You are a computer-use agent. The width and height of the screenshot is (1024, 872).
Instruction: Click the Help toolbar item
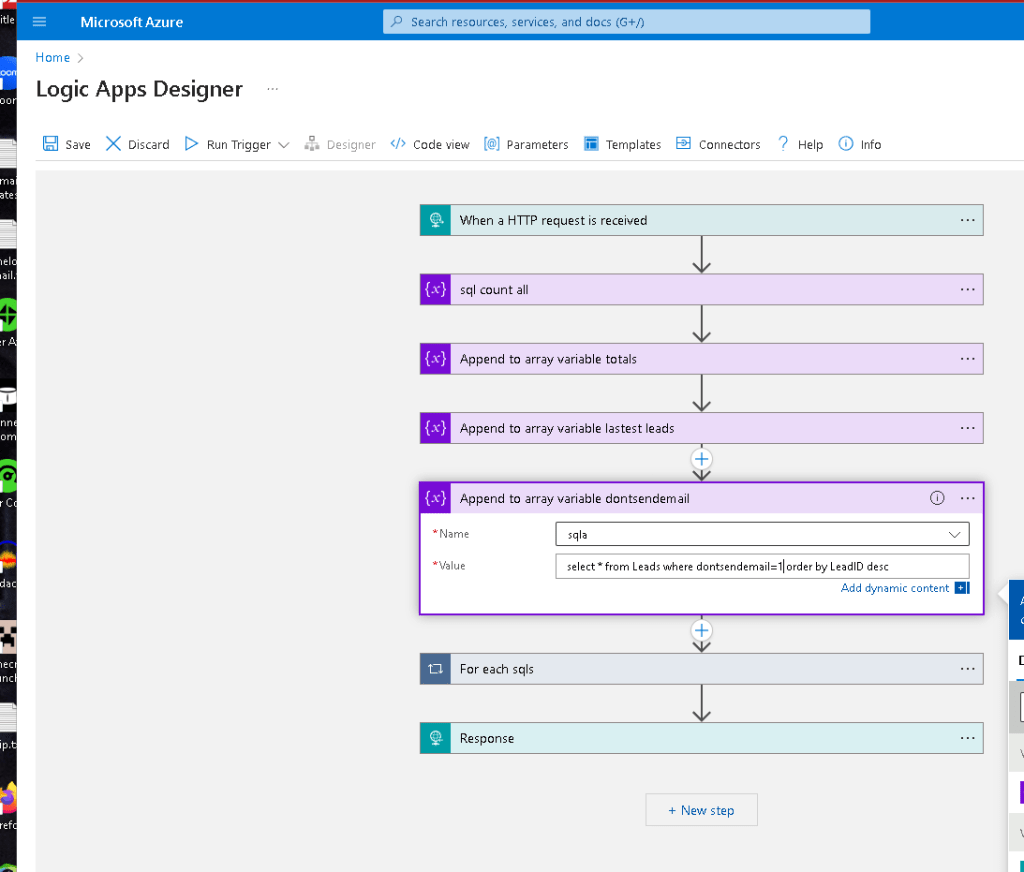[800, 144]
